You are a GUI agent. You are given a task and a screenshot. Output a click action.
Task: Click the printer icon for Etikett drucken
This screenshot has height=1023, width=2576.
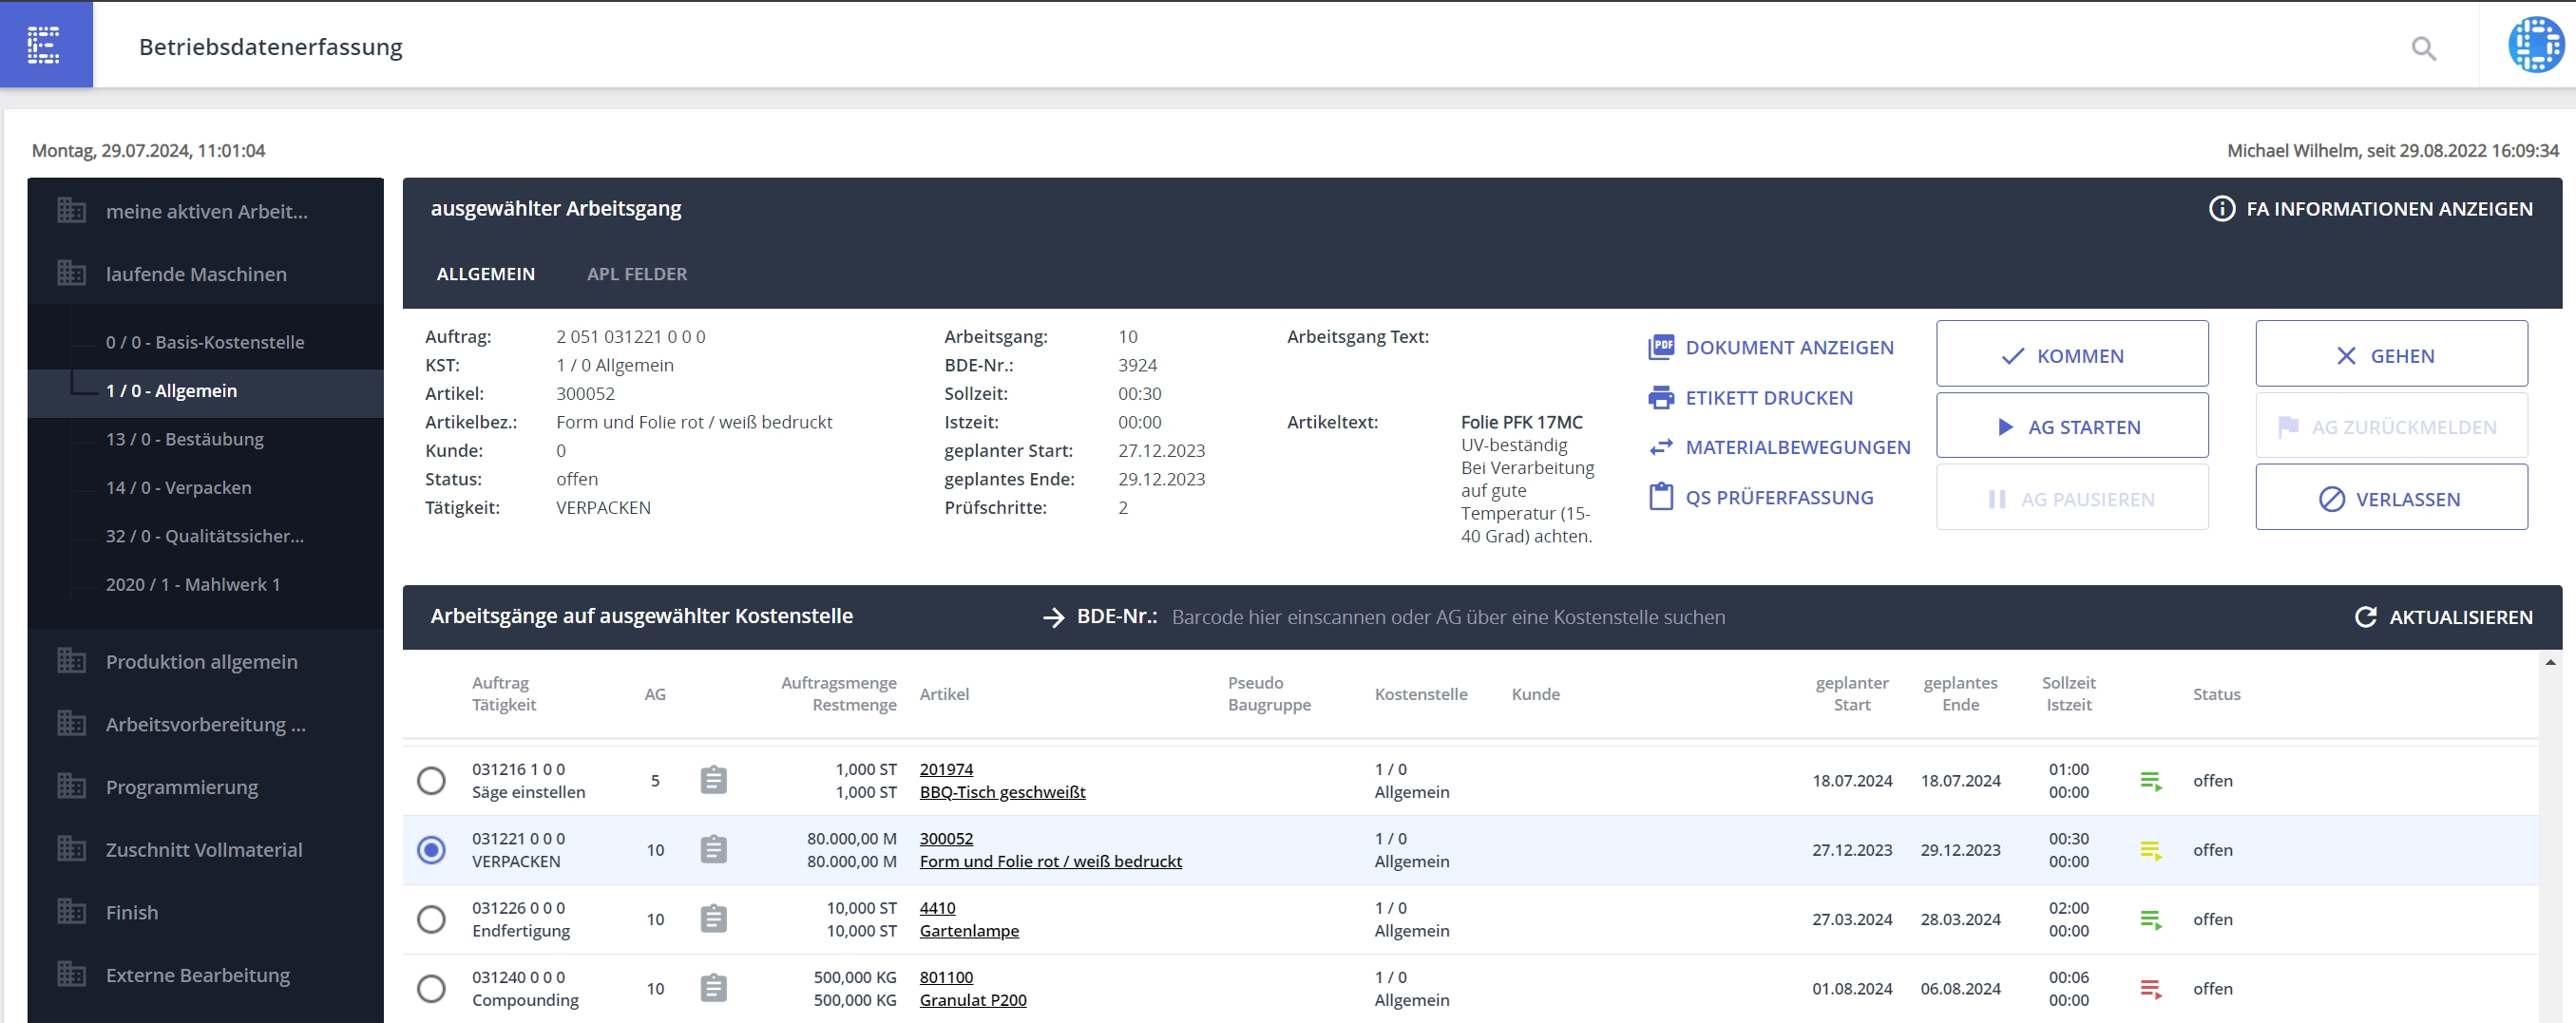[1661, 397]
